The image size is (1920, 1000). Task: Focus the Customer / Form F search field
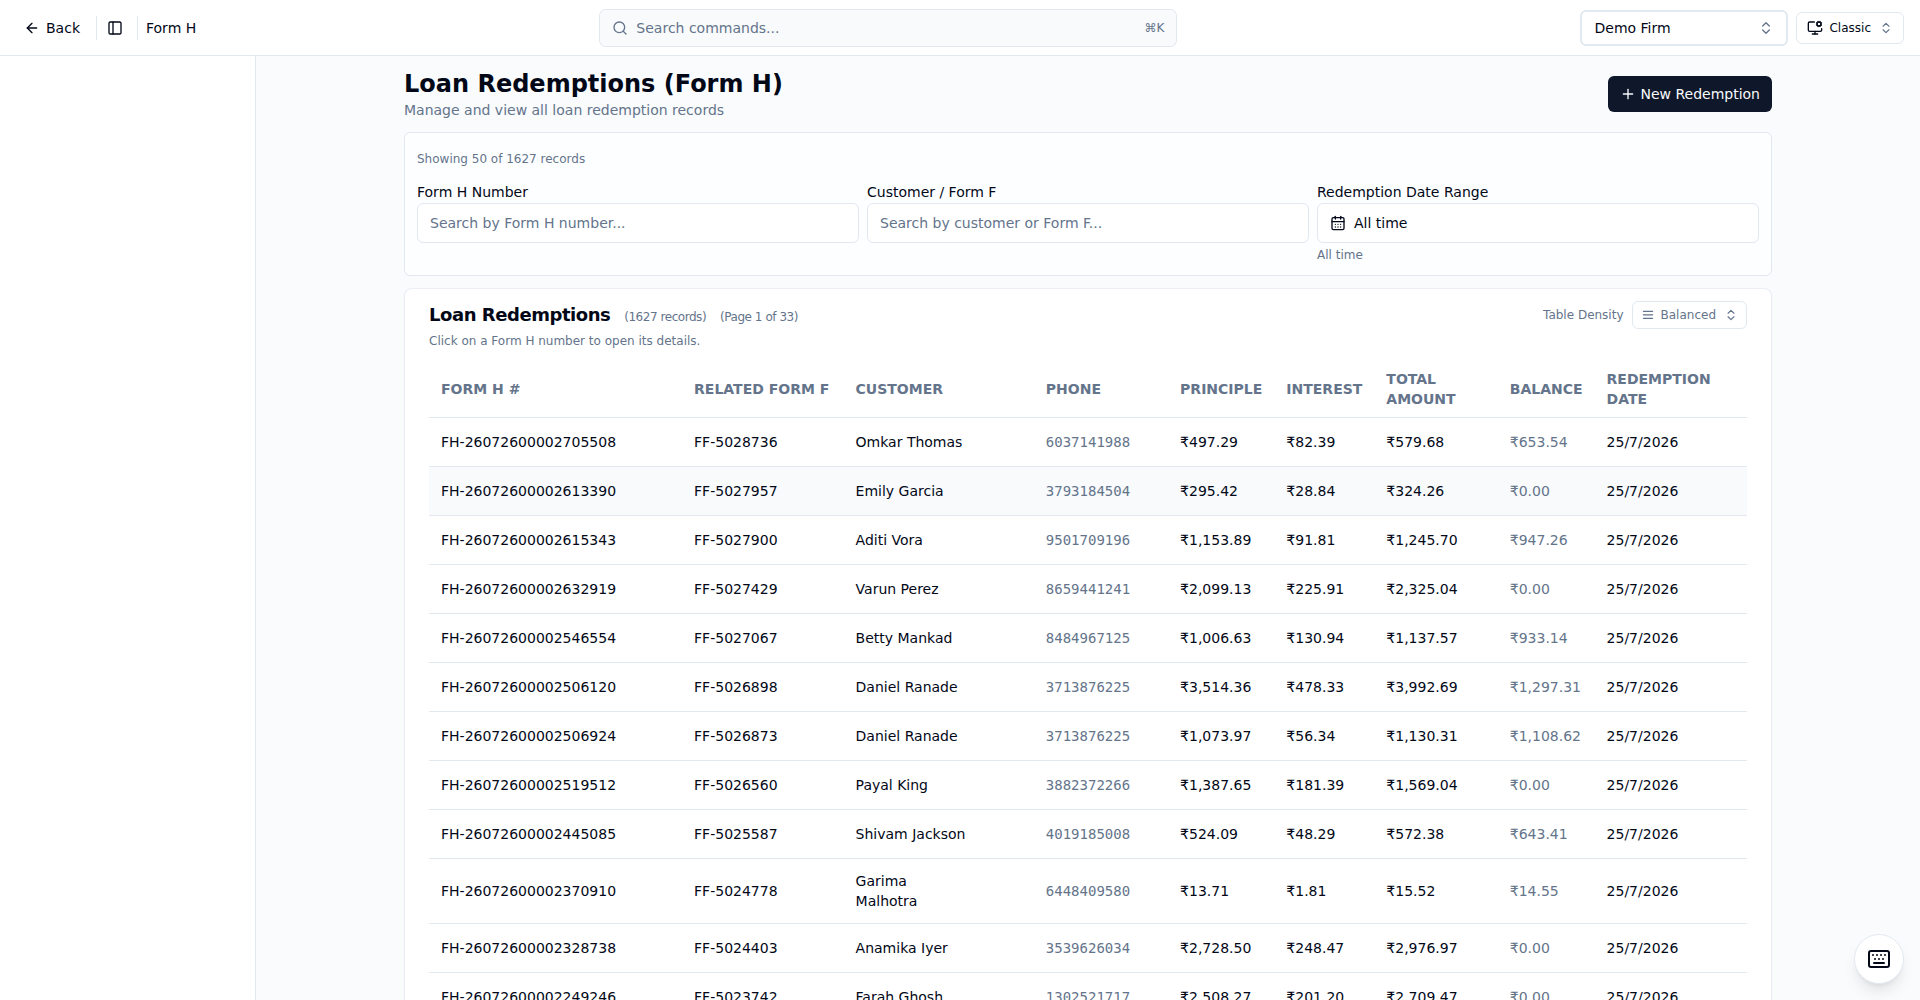pos(1088,223)
